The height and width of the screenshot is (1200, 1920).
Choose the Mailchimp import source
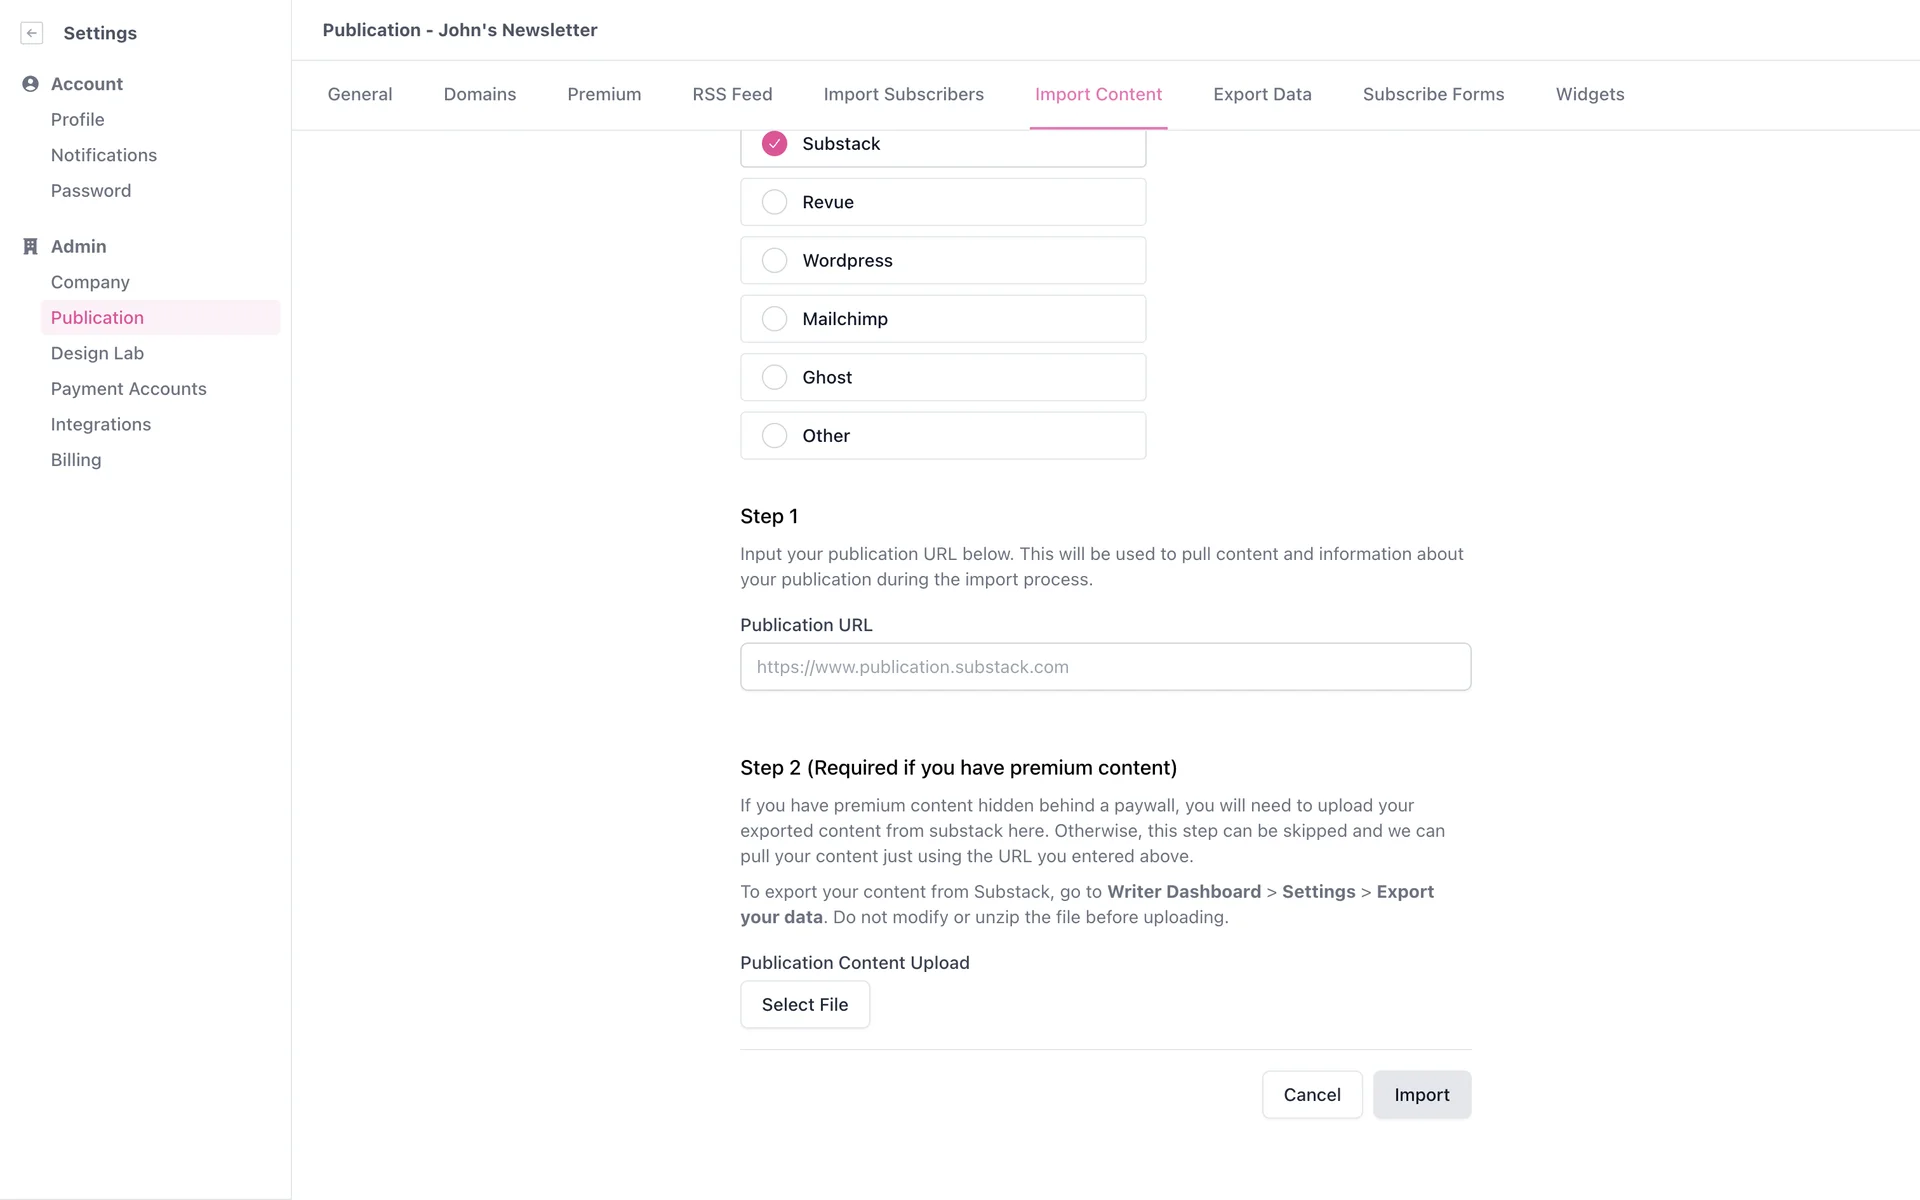coord(774,319)
